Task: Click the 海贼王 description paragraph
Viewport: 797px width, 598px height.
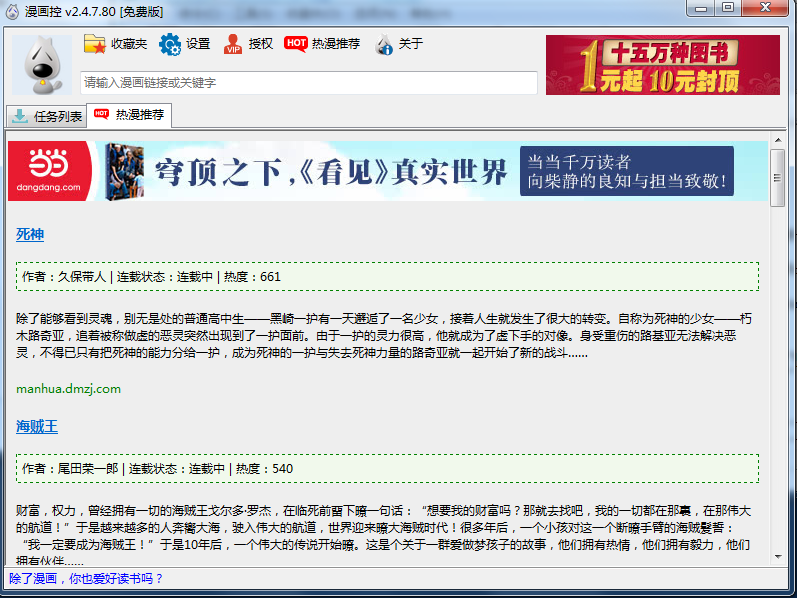Action: click(384, 535)
